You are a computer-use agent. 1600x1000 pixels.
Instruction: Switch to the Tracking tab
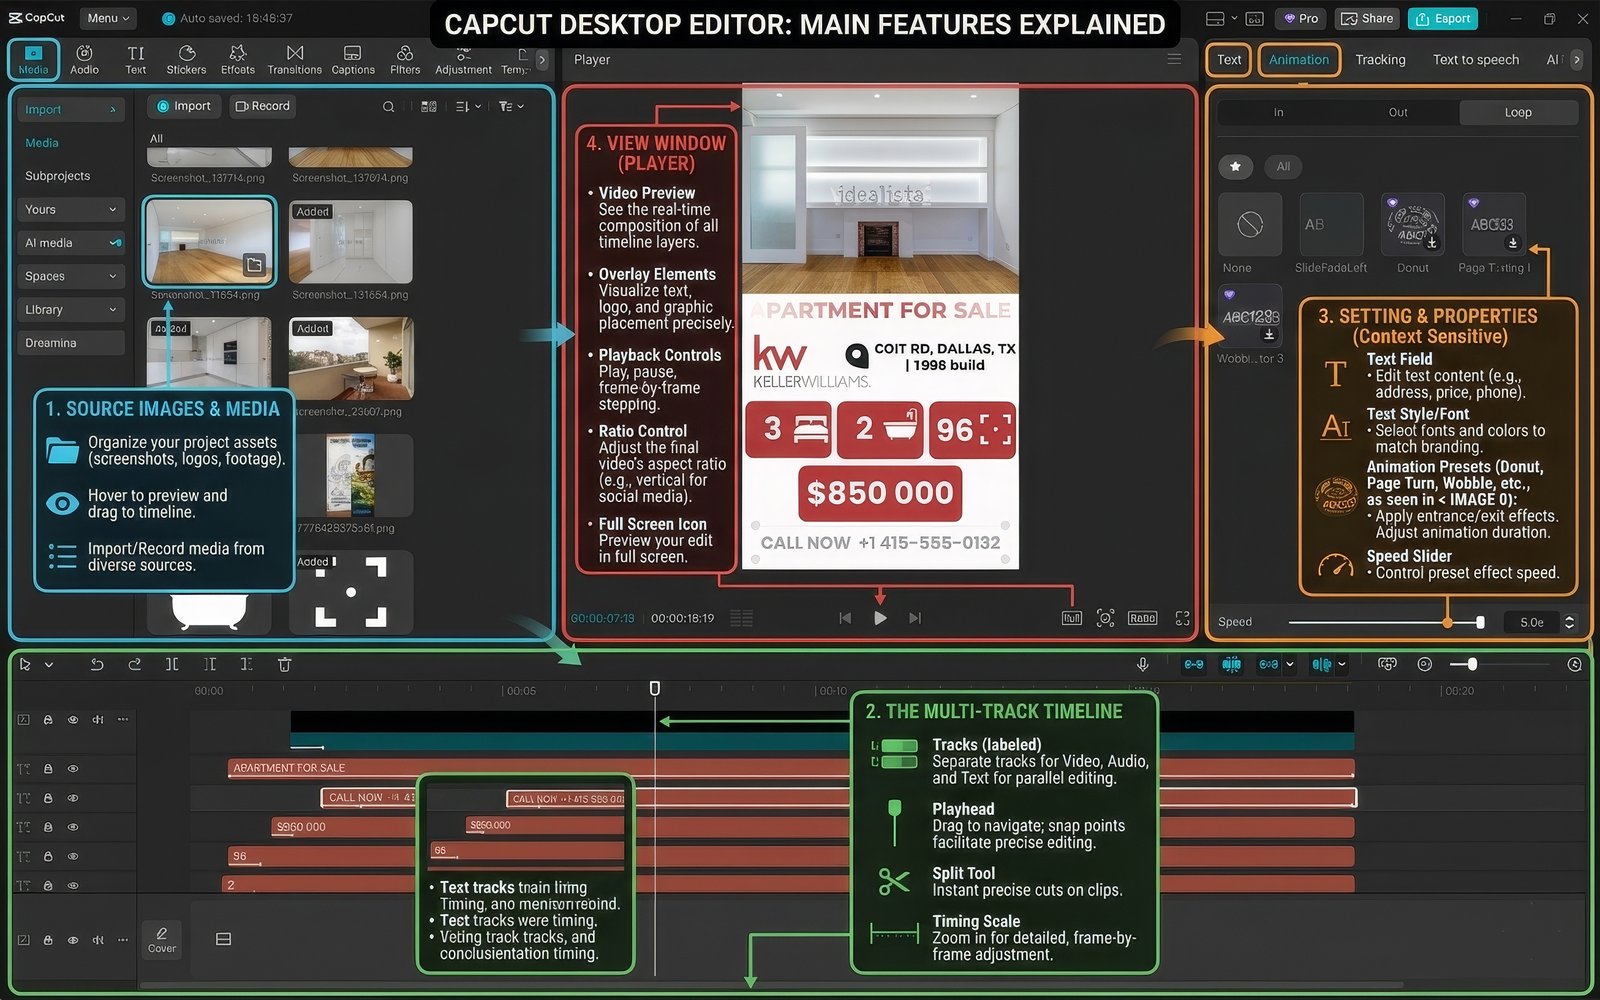(1379, 60)
